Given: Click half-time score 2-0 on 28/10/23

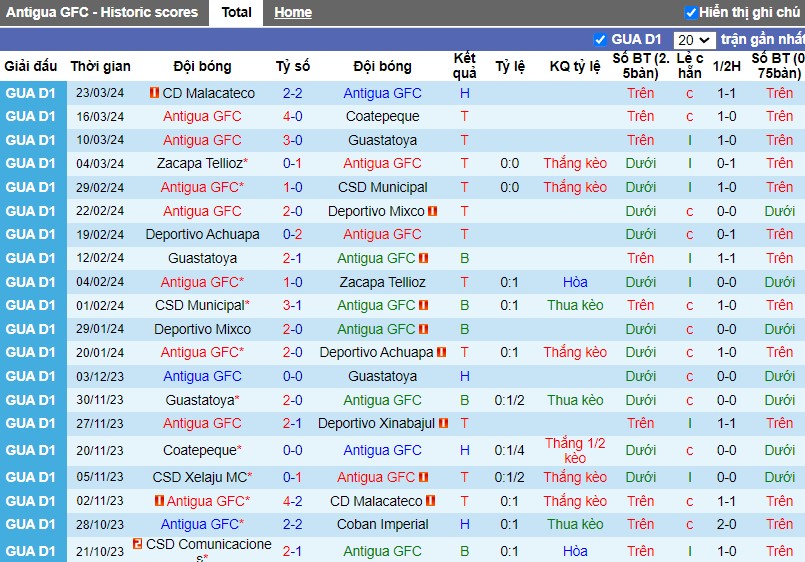Looking at the screenshot, I should pyautogui.click(x=726, y=525).
